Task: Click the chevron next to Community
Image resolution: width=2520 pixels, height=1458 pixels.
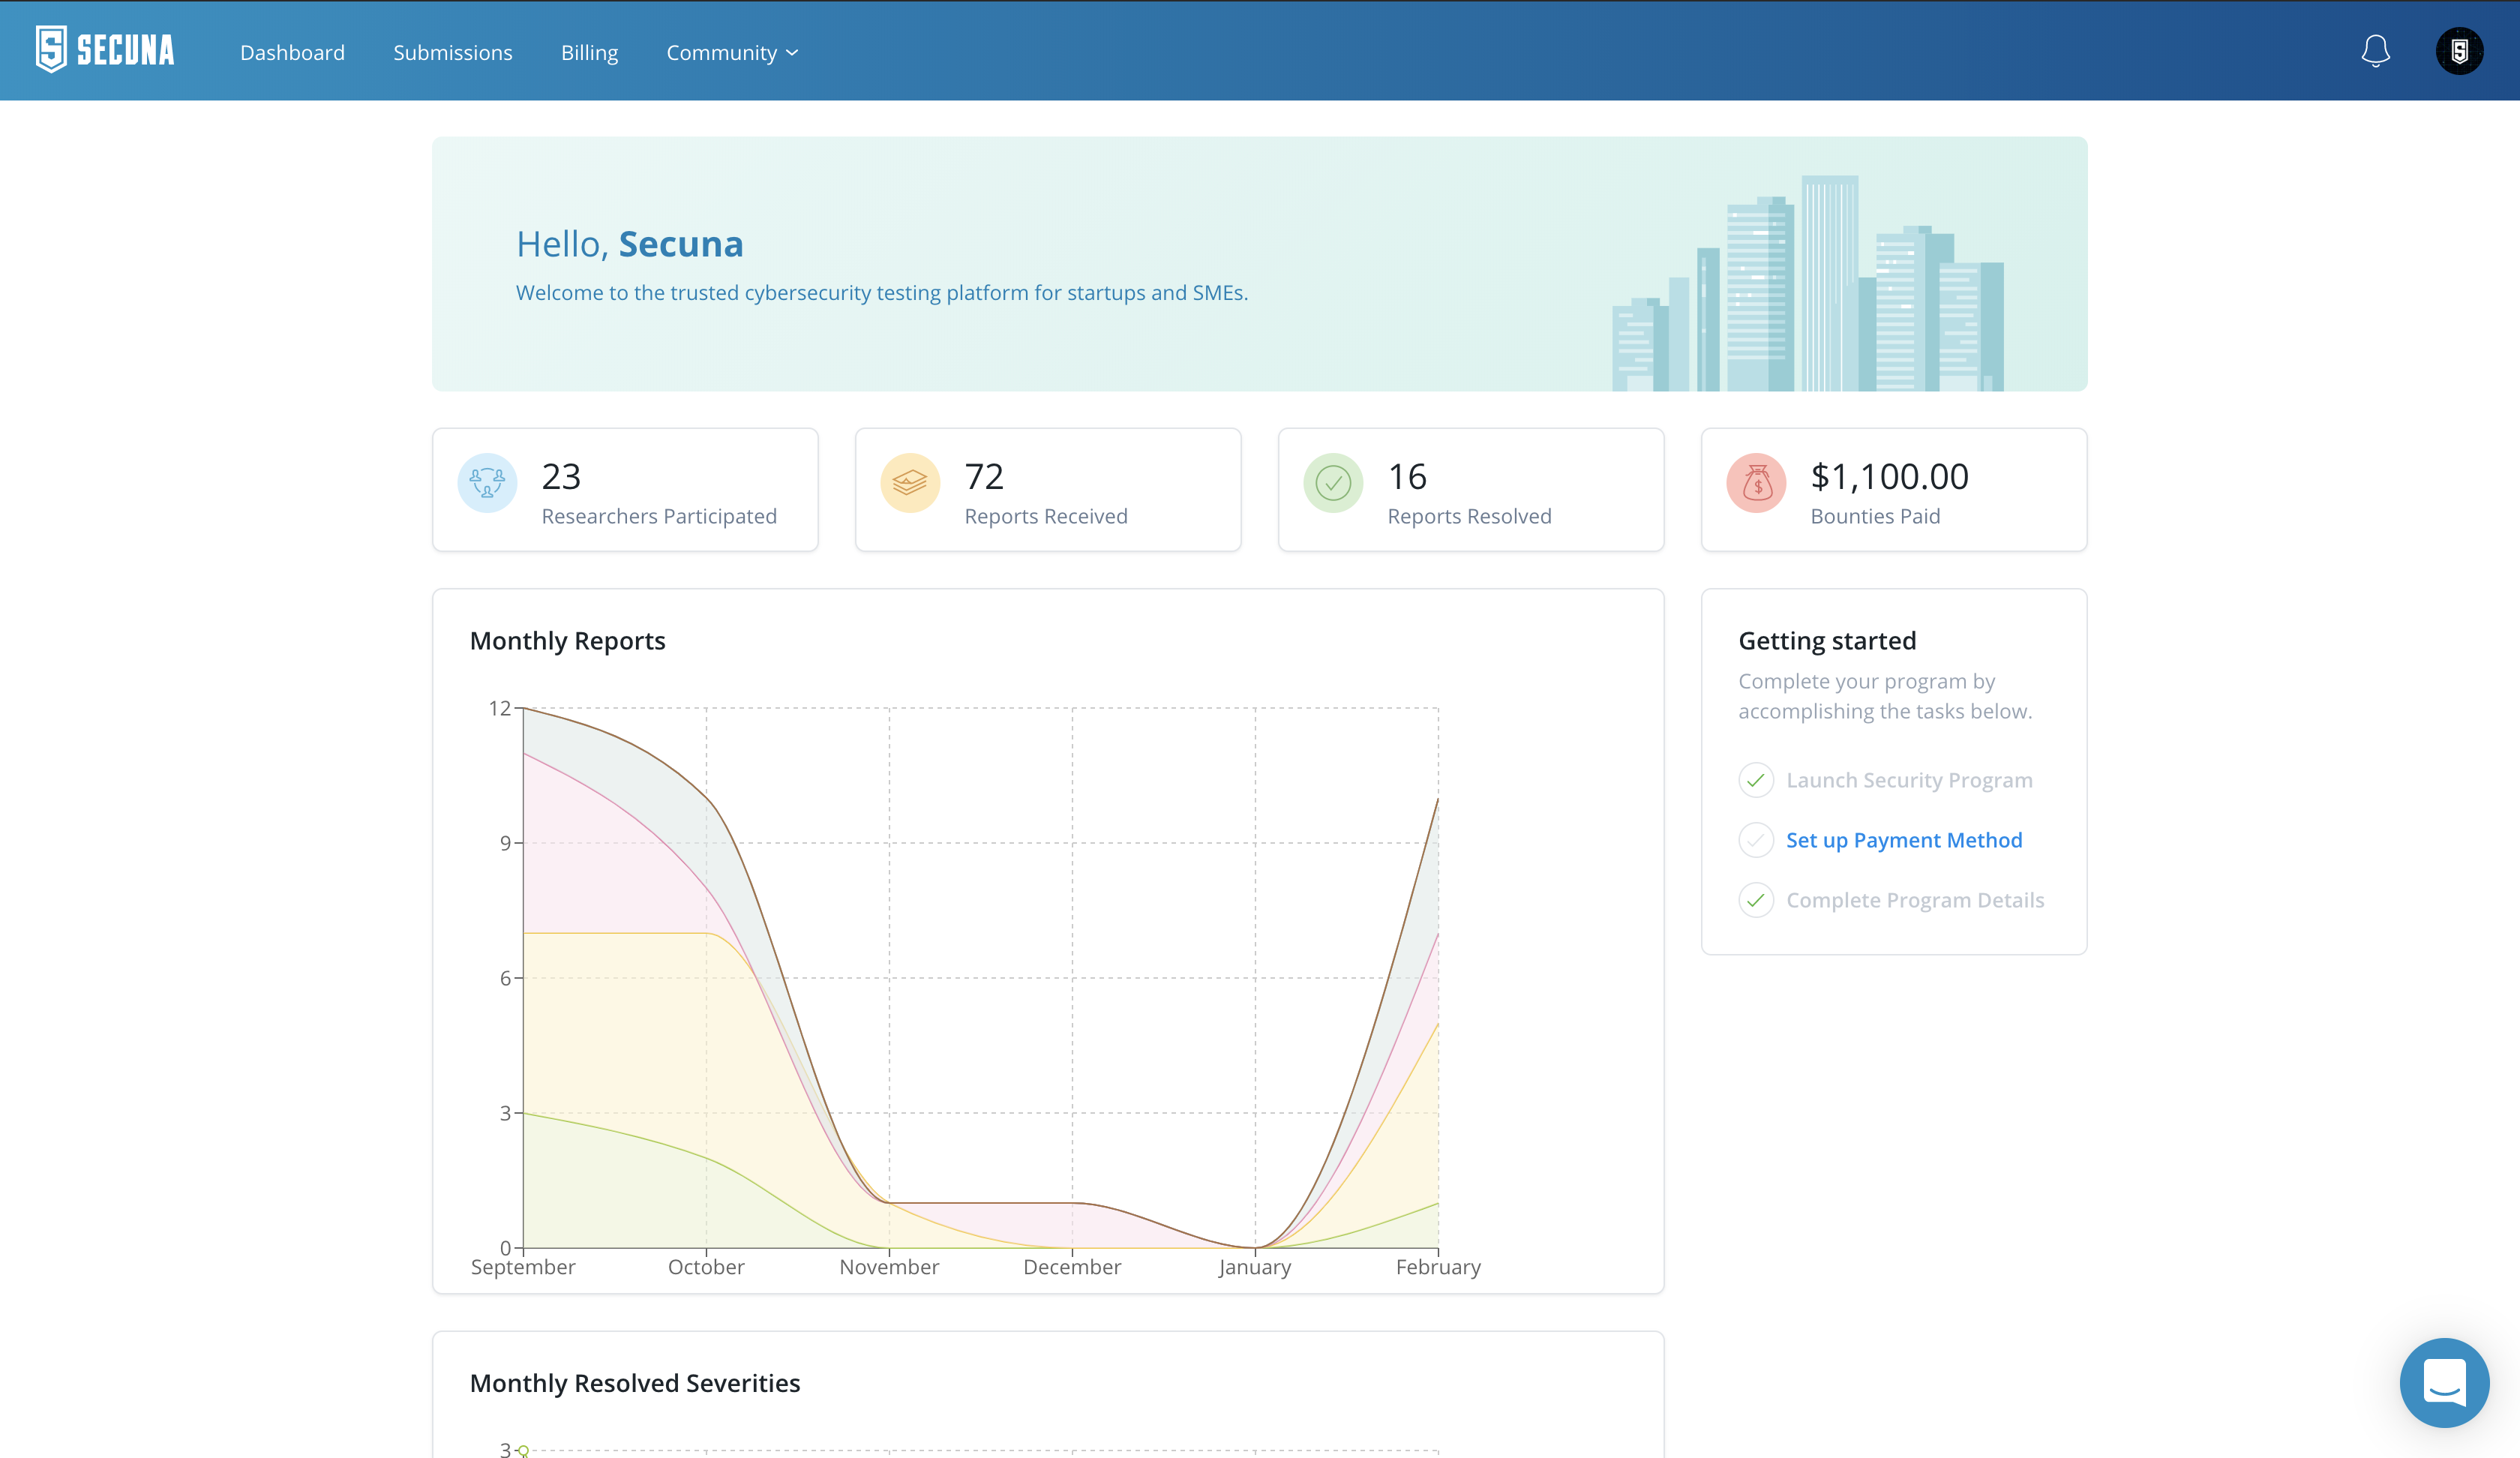Action: pos(792,53)
